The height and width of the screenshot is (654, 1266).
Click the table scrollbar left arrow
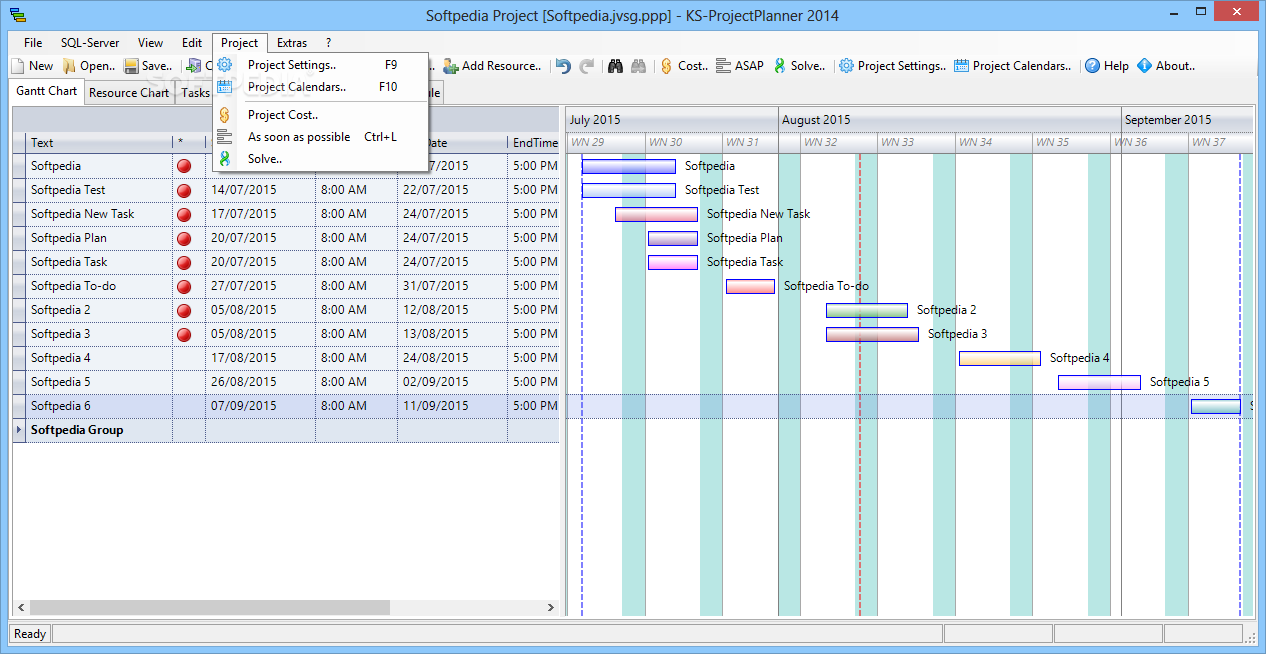[x=21, y=608]
